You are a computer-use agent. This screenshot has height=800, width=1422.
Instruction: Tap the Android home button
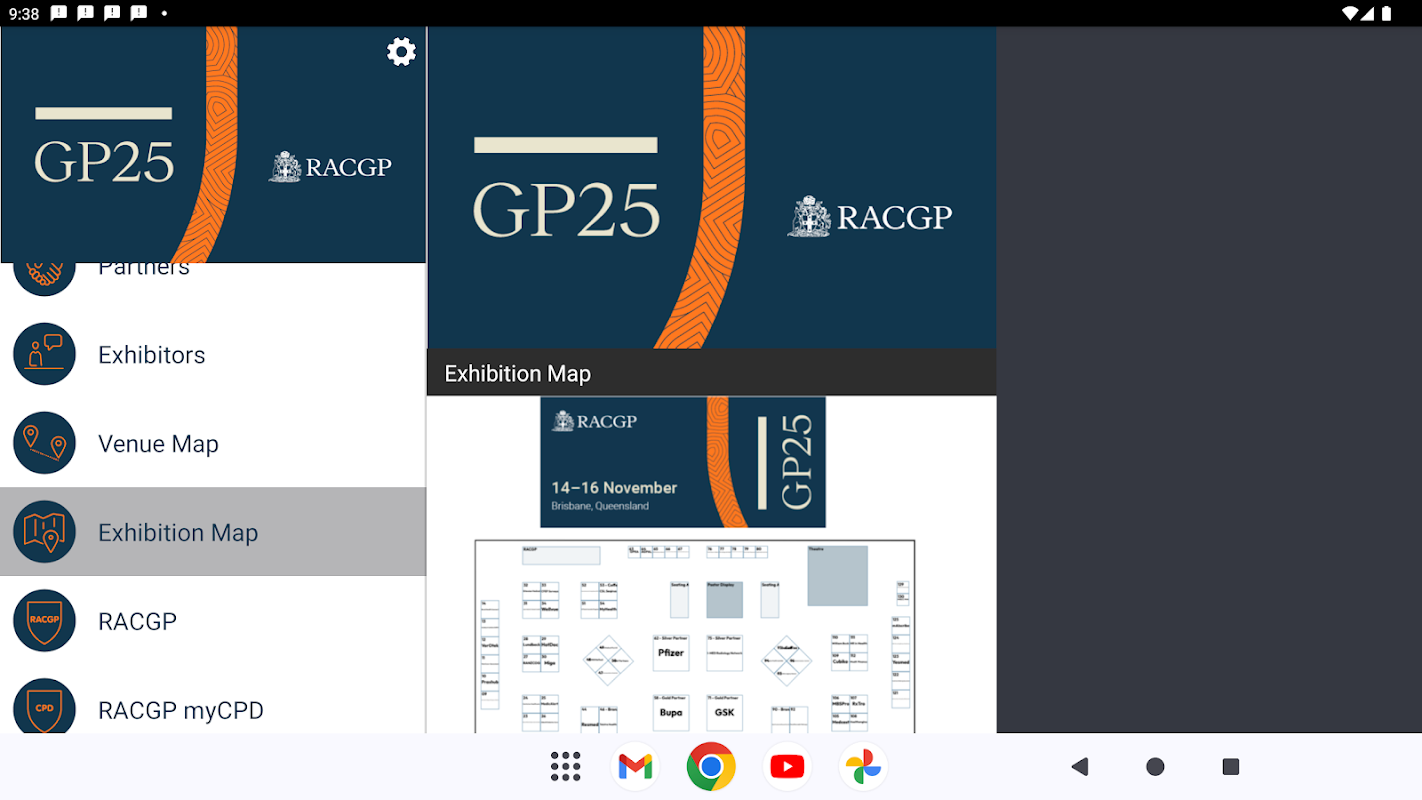1155,767
